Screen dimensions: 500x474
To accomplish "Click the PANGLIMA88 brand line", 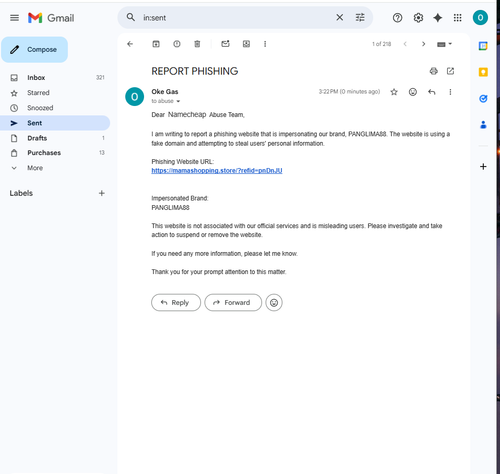I will pos(170,208).
